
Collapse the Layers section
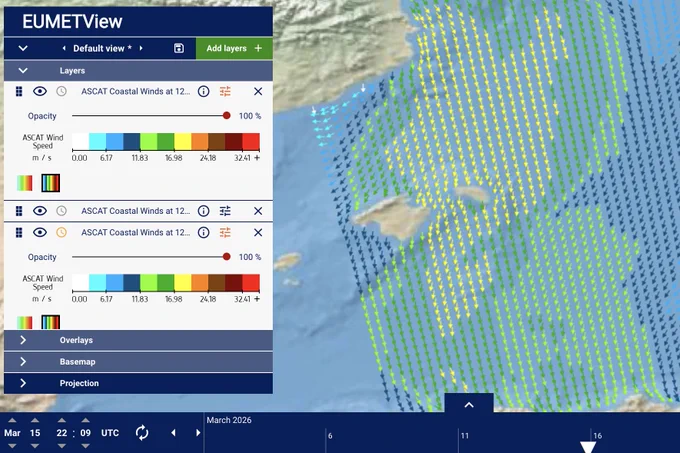point(23,70)
